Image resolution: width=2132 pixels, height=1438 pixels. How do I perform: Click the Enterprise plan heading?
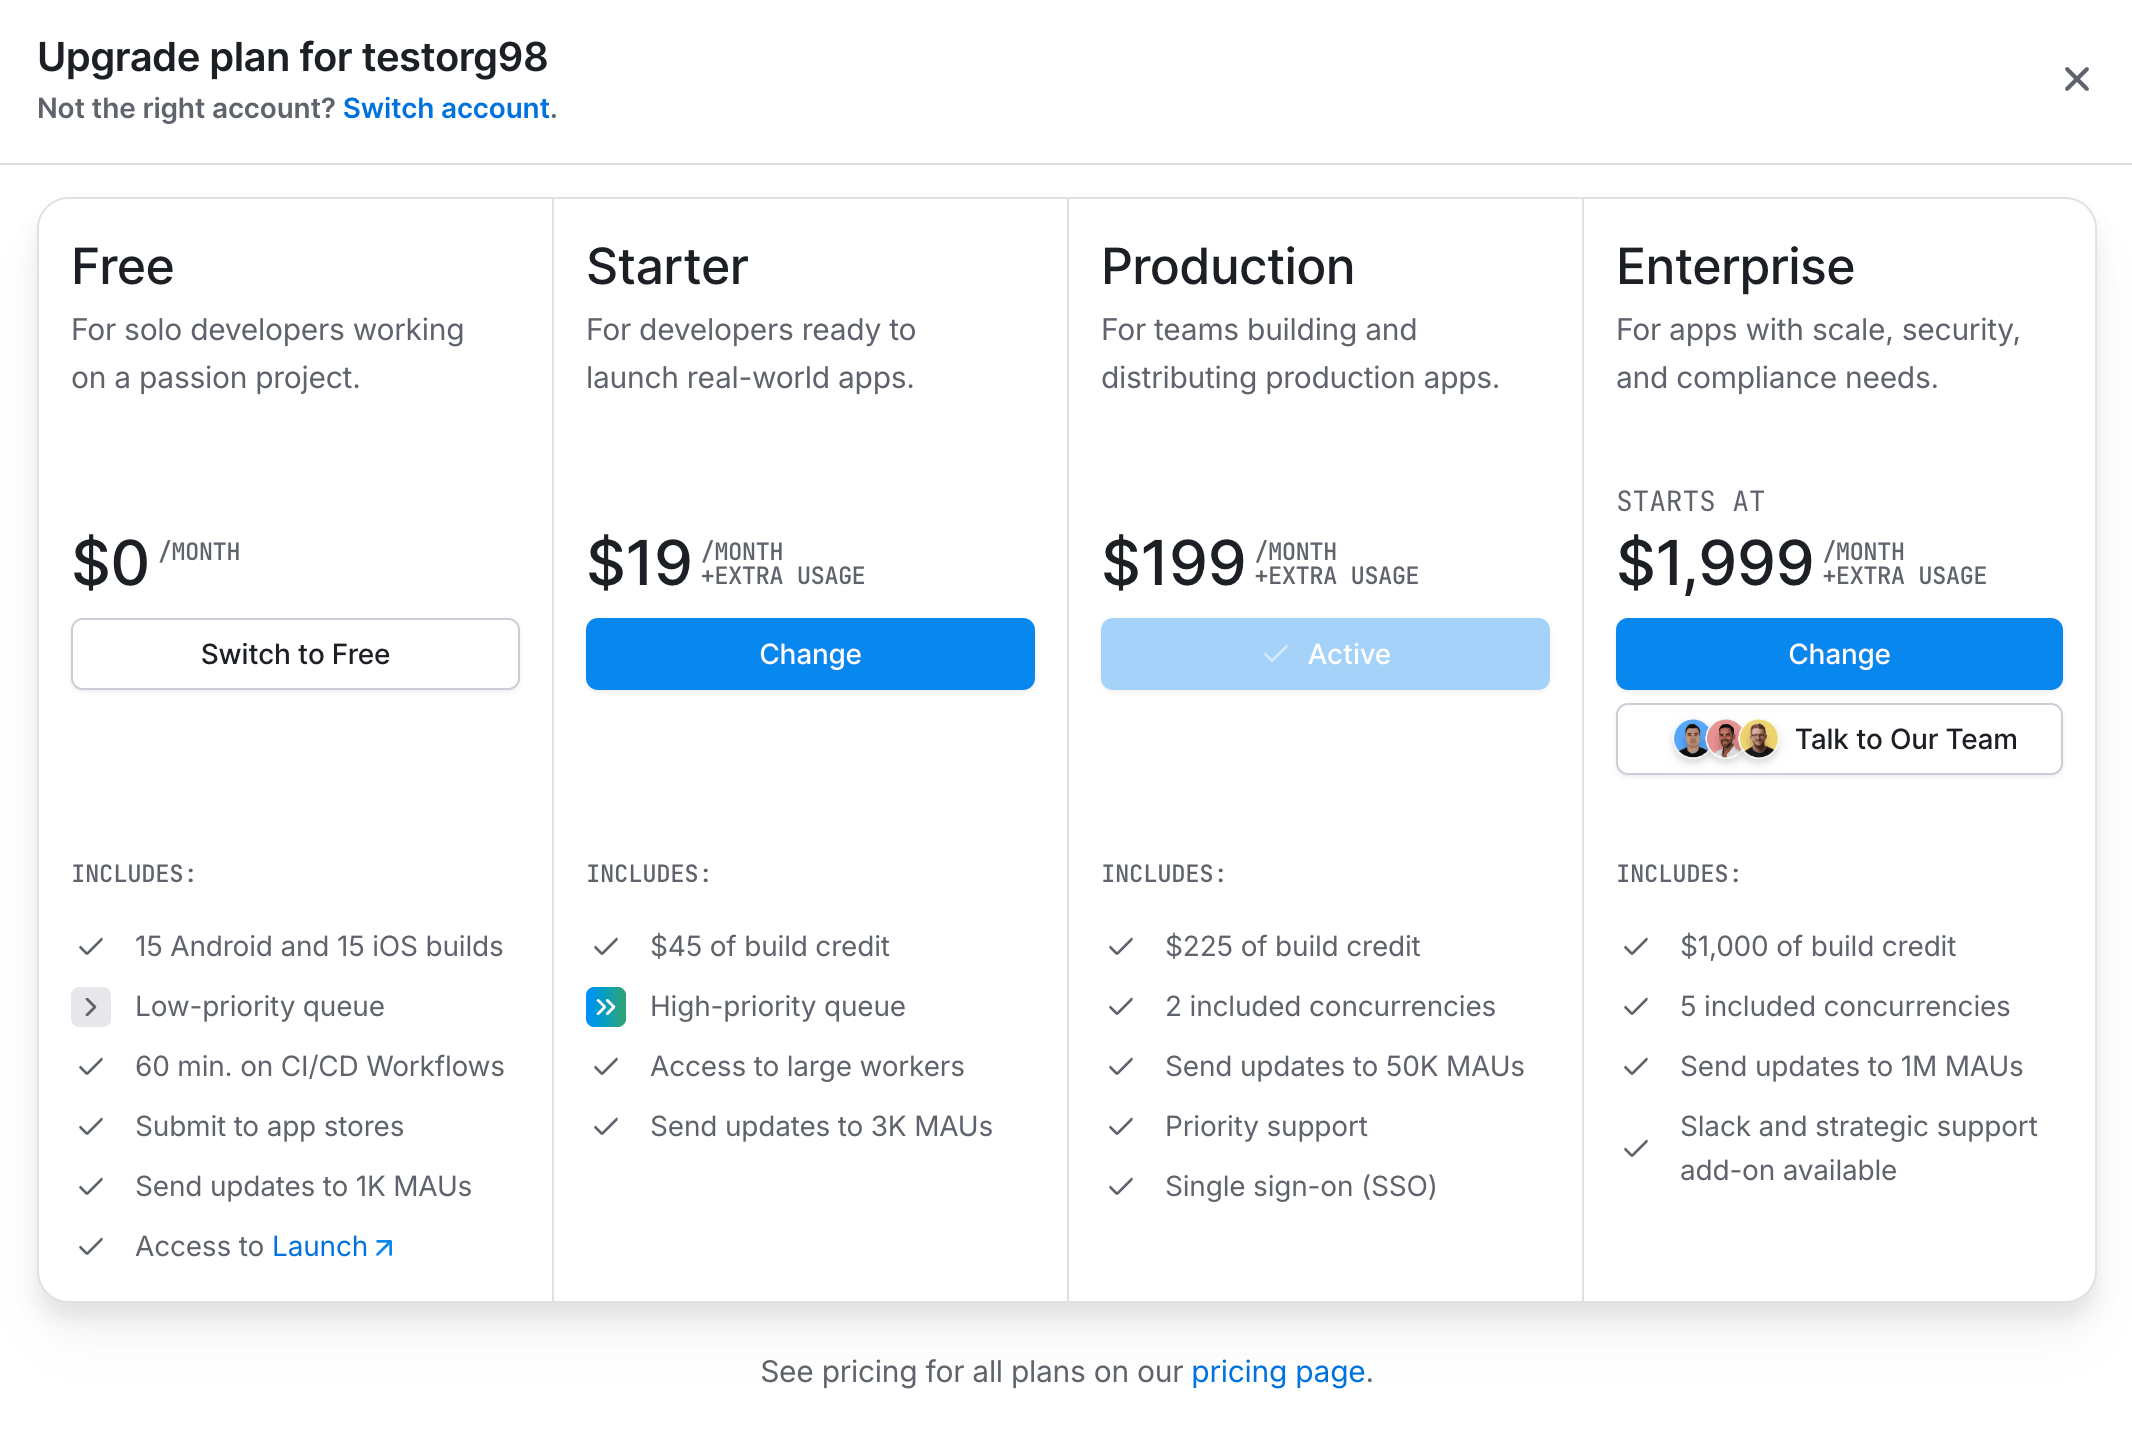(x=1735, y=267)
